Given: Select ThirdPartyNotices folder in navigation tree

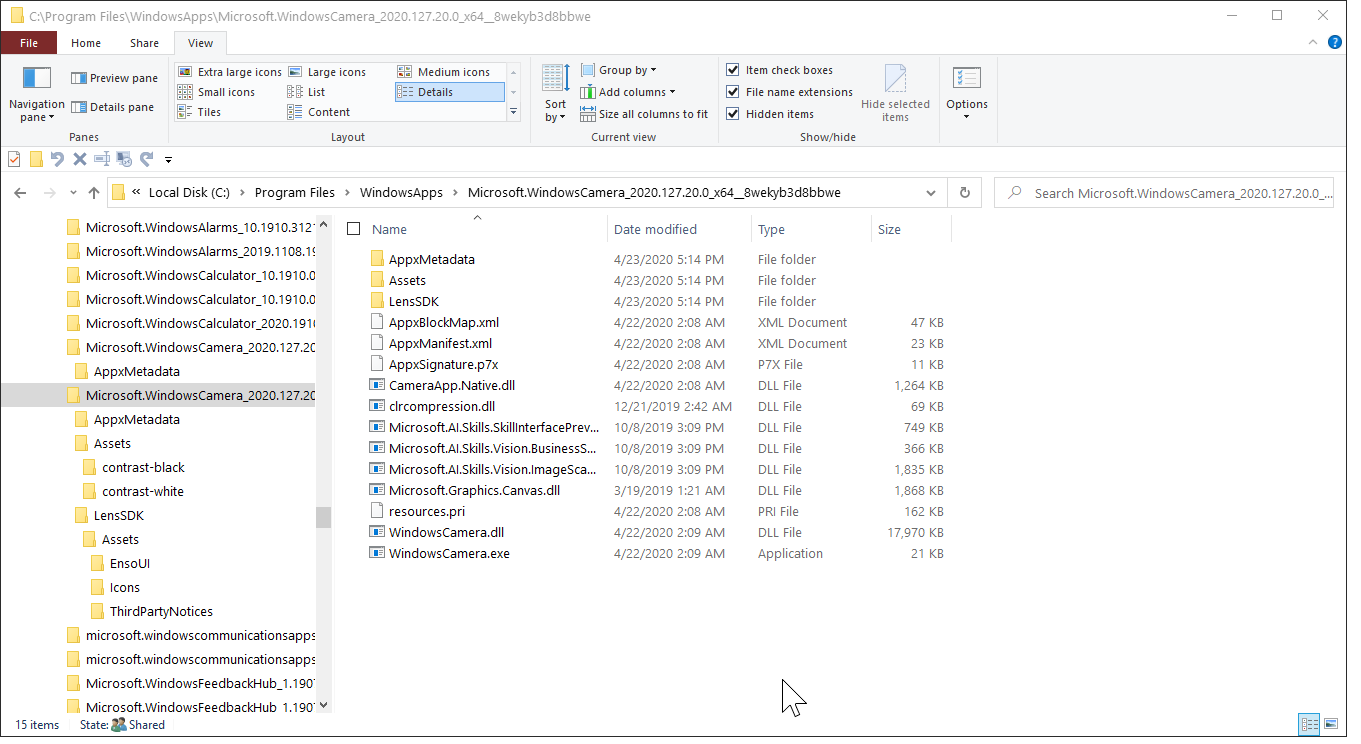Looking at the screenshot, I should click(x=161, y=611).
